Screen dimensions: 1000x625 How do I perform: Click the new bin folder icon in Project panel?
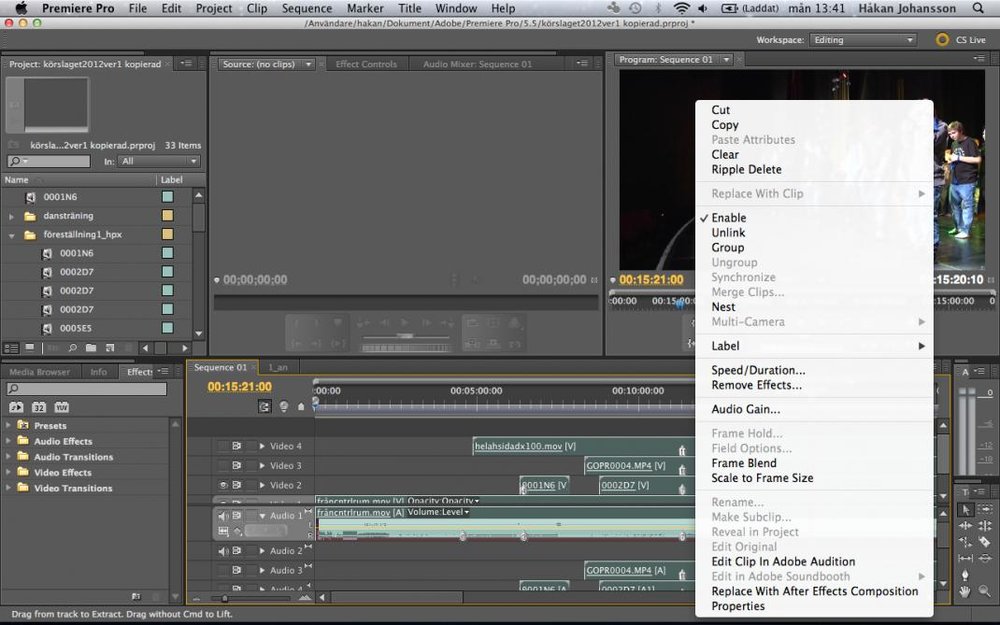click(91, 348)
